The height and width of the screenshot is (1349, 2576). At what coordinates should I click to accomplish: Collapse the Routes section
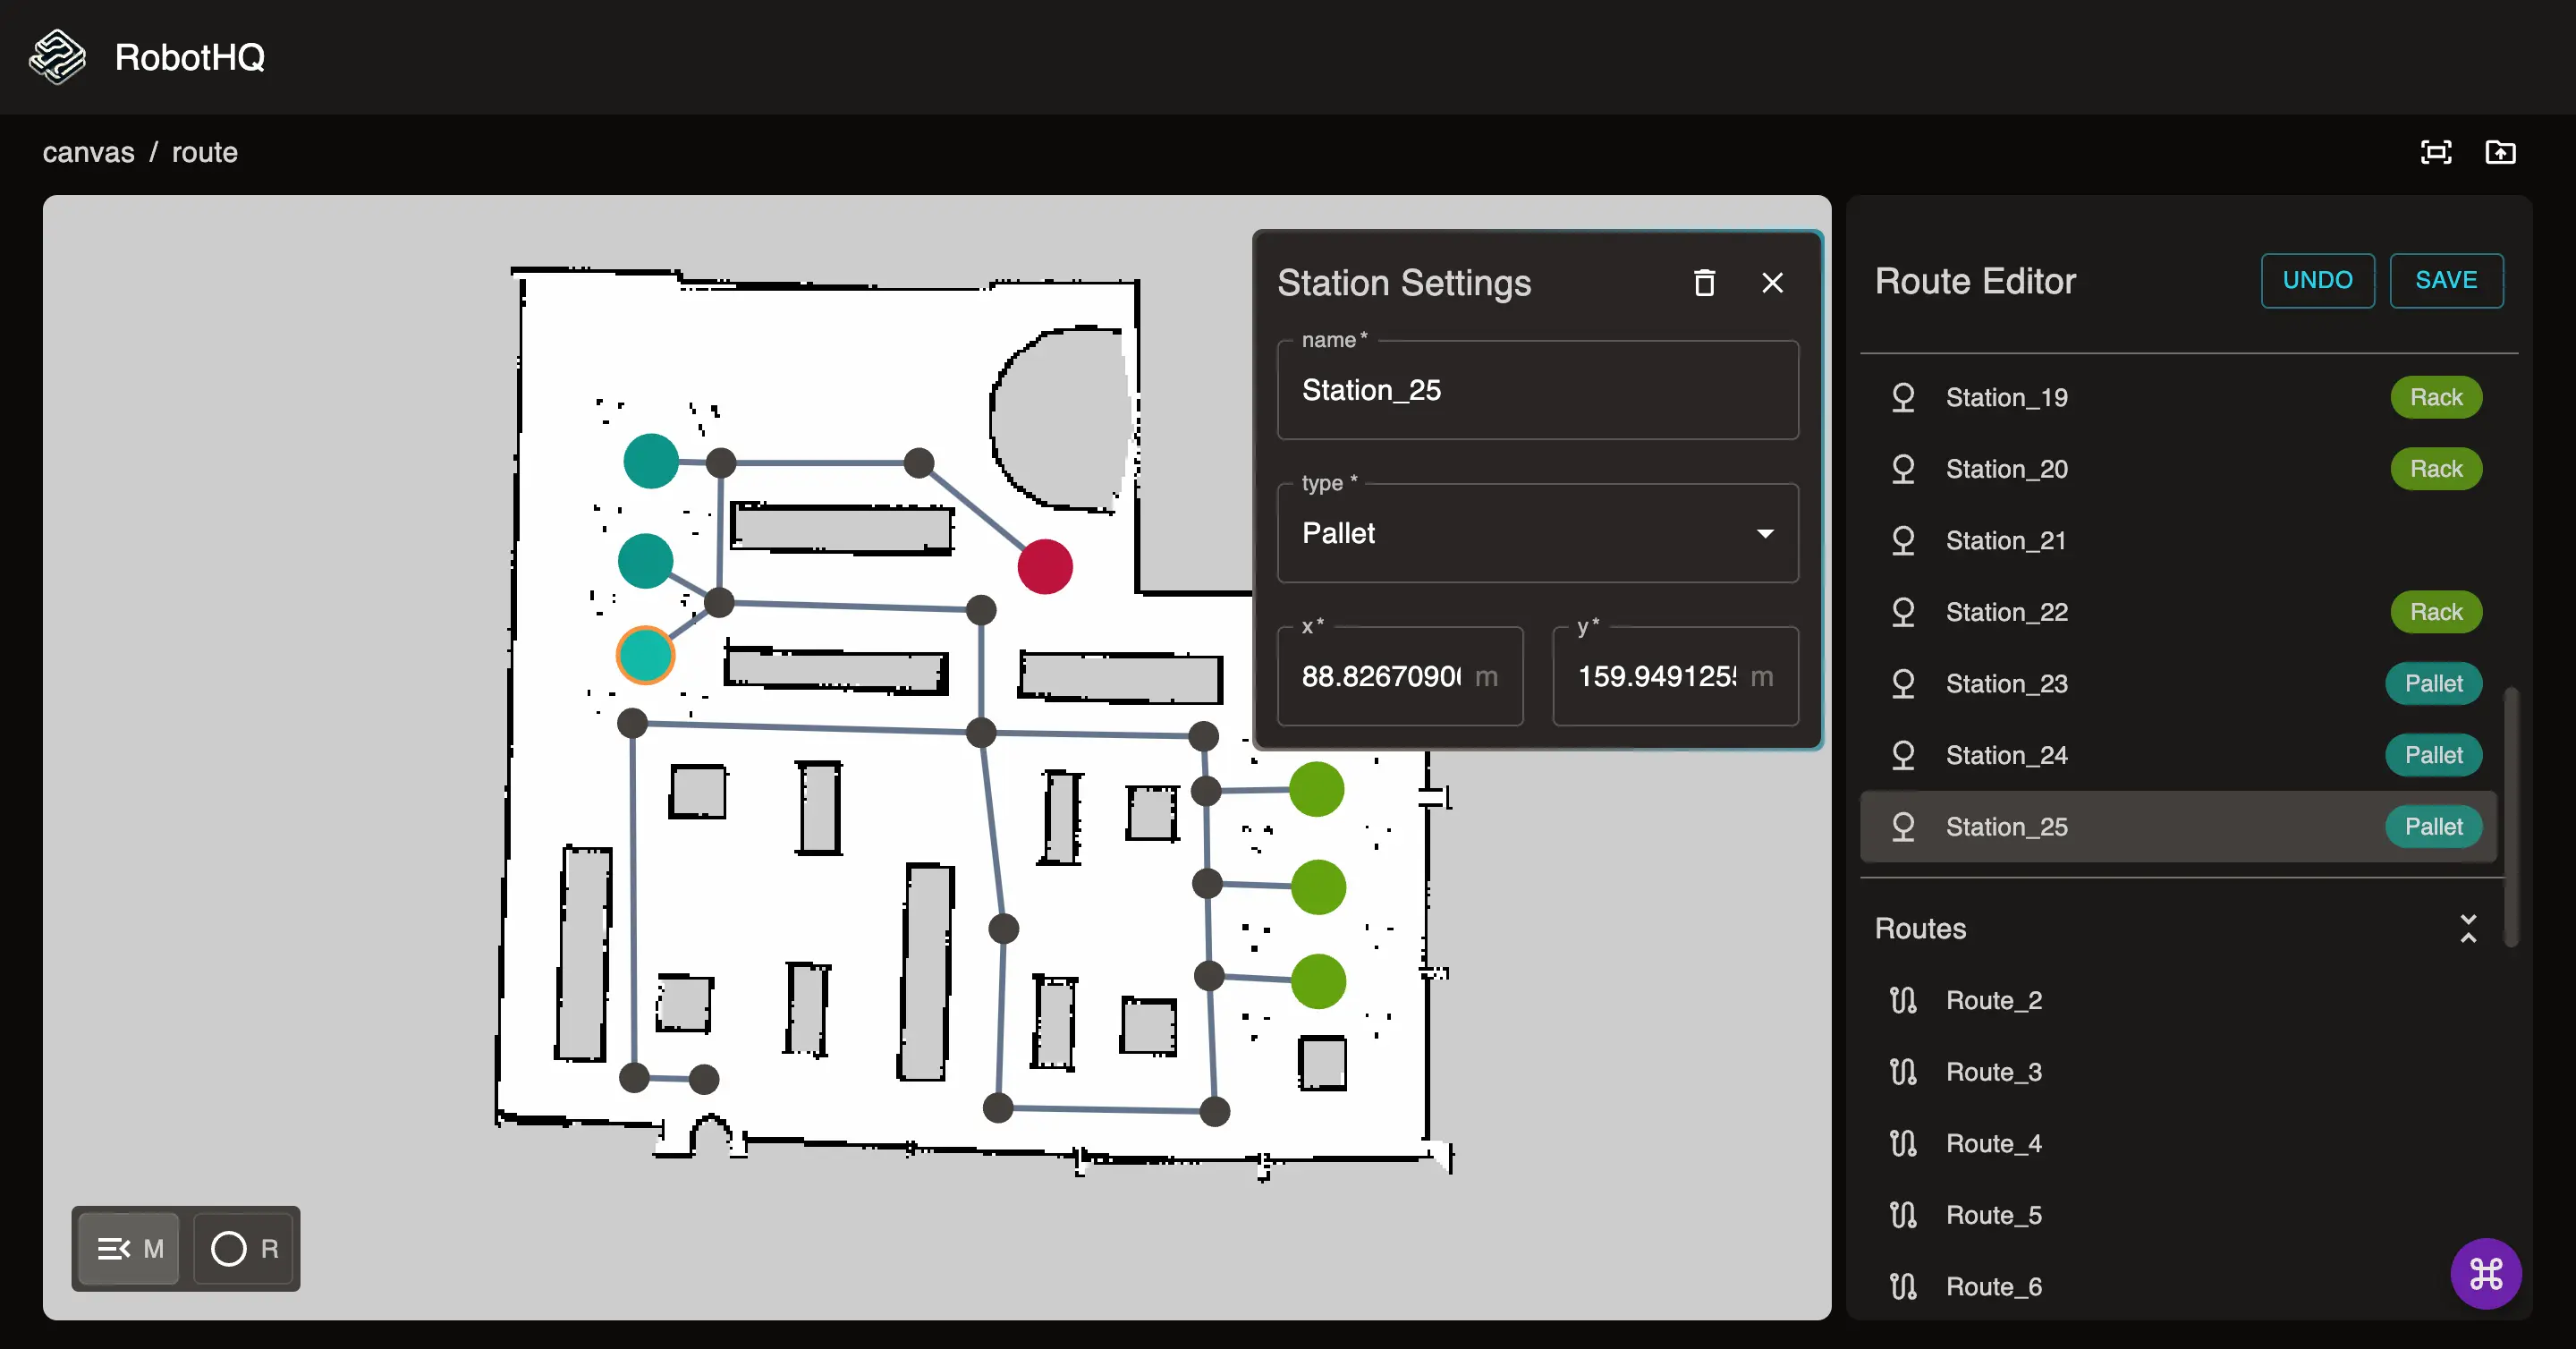(x=2469, y=929)
